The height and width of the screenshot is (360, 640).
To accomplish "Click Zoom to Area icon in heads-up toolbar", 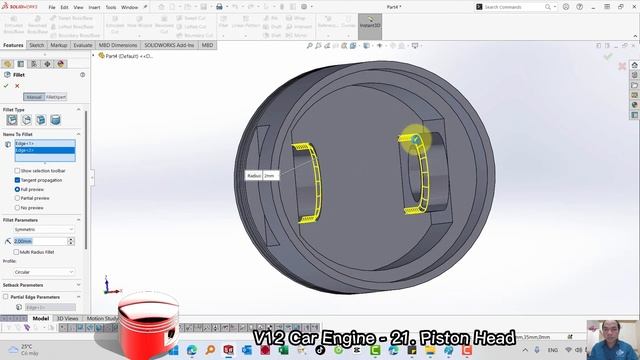I will click(318, 46).
